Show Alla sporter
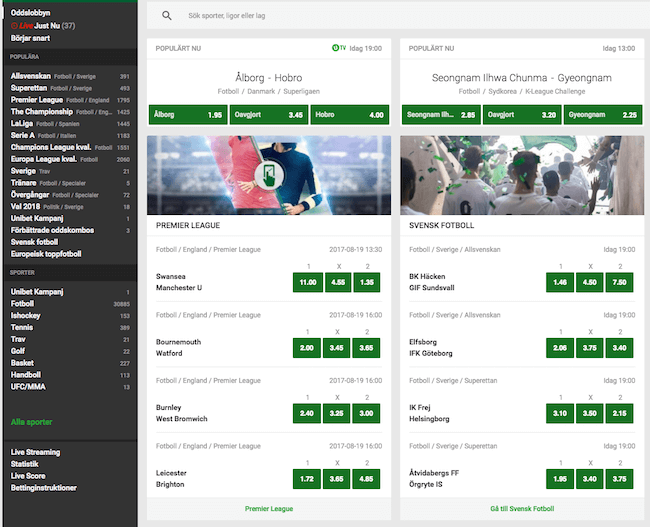The height and width of the screenshot is (527, 650). click(32, 422)
